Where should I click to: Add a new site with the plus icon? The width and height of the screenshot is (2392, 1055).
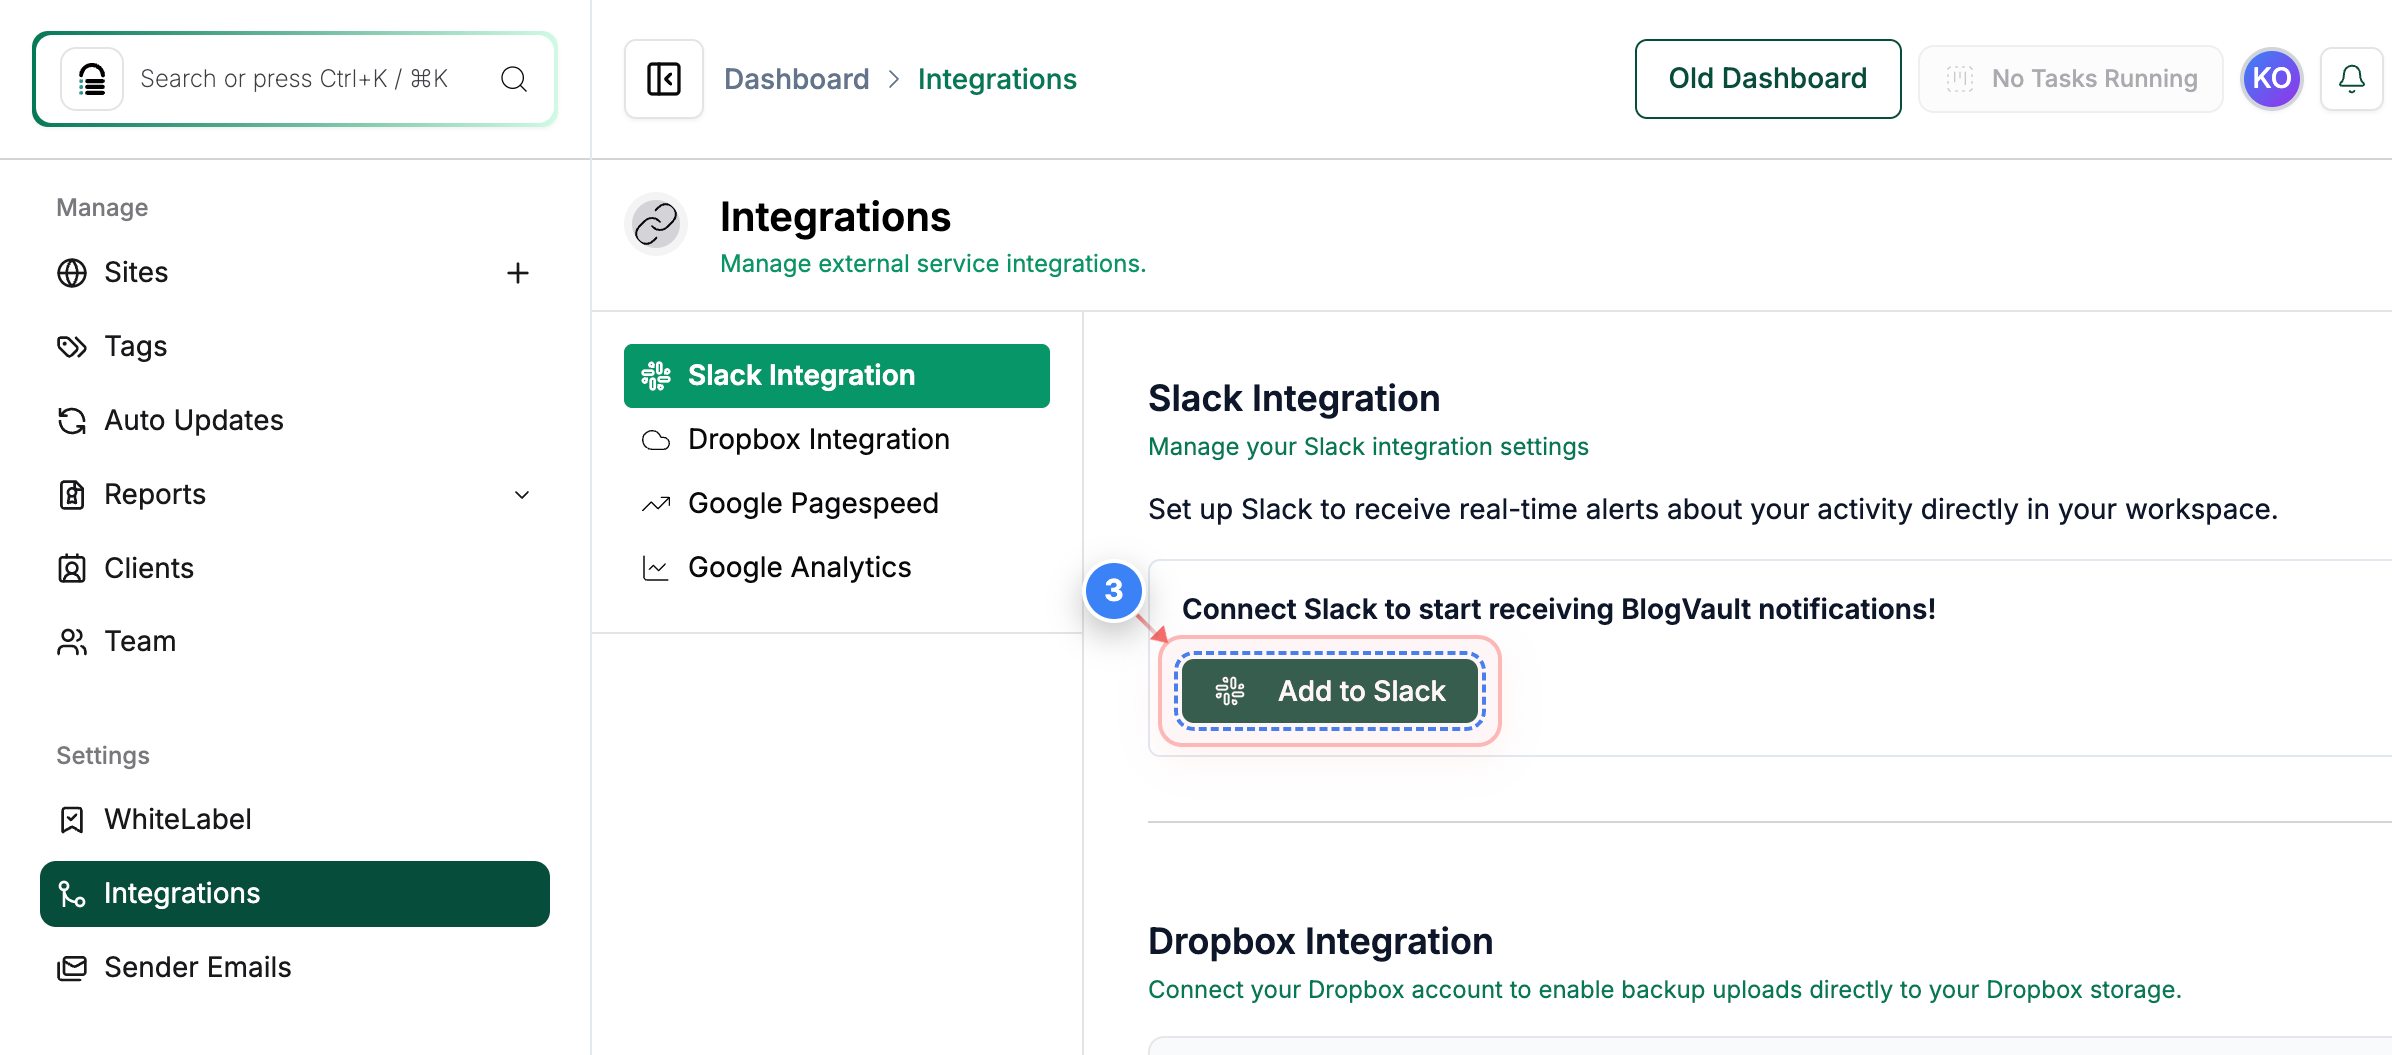(518, 272)
